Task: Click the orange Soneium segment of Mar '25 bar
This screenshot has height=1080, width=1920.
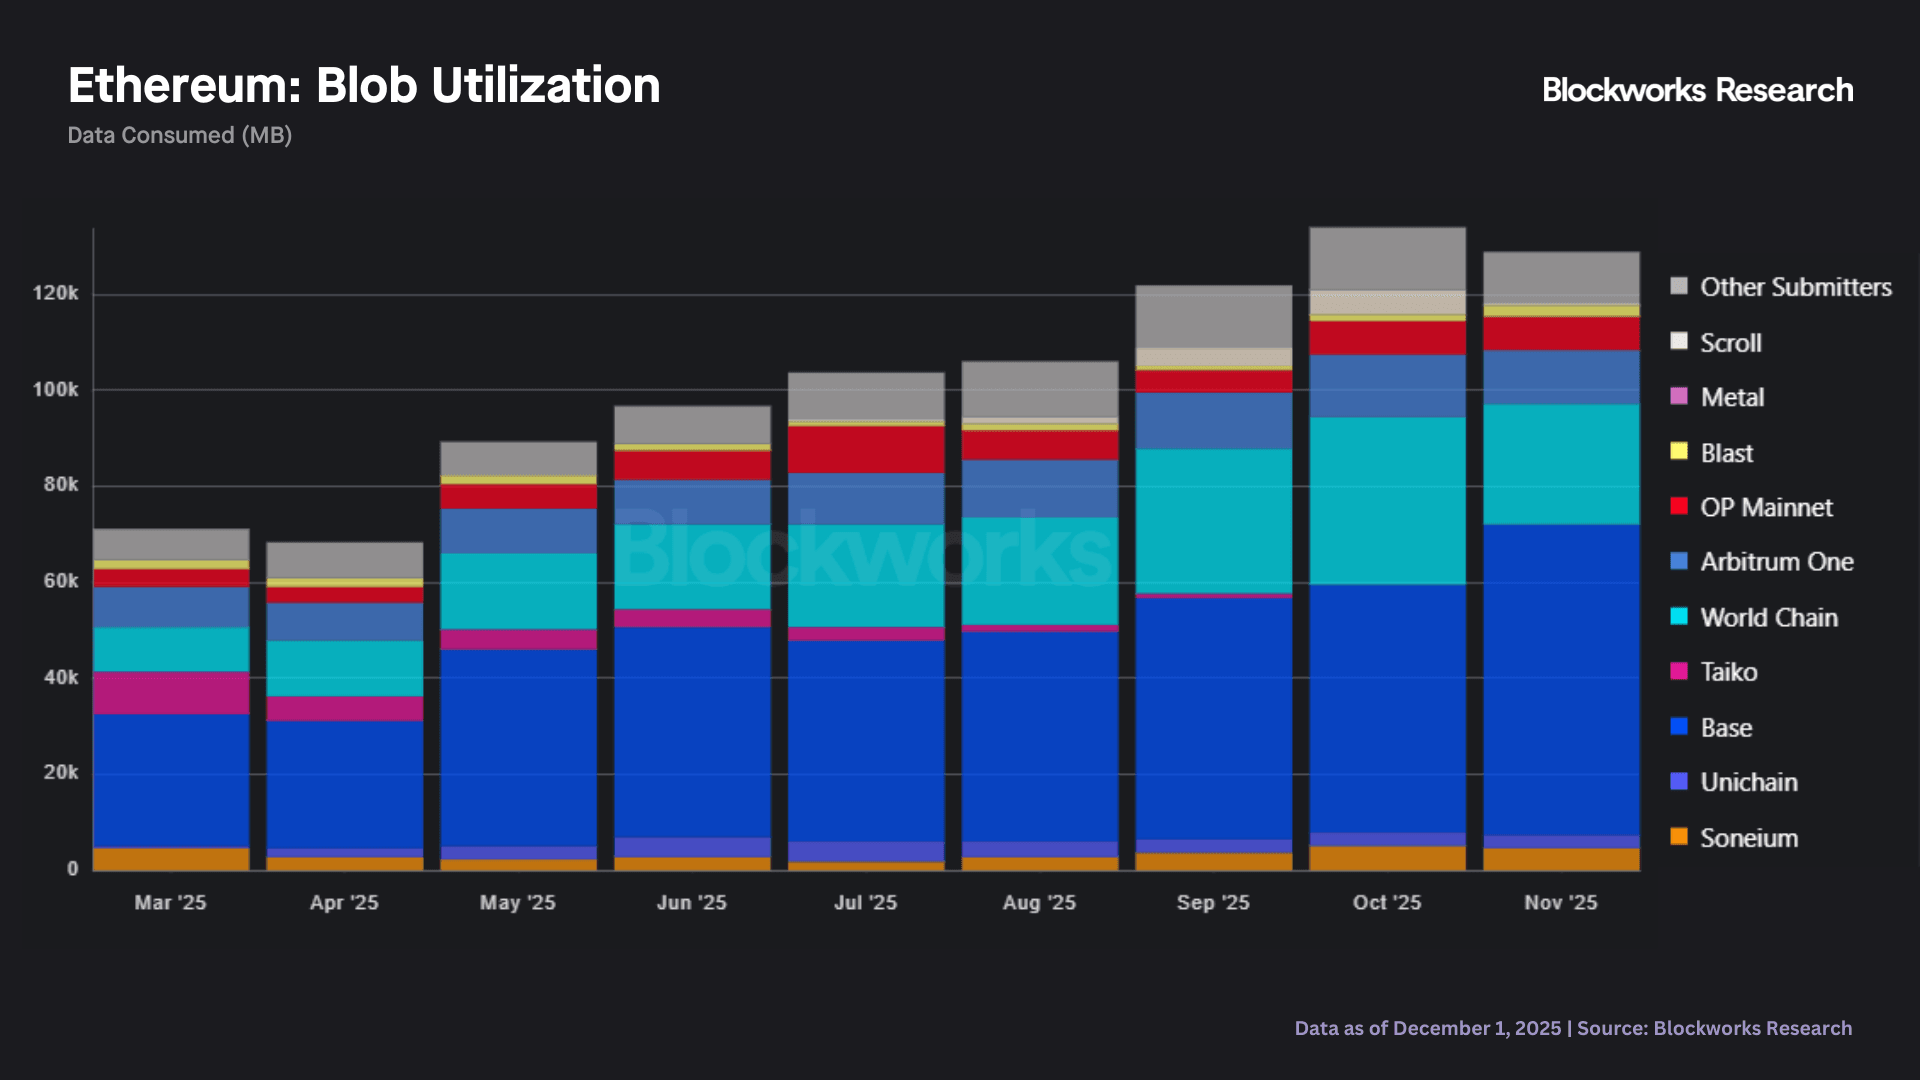Action: tap(171, 859)
